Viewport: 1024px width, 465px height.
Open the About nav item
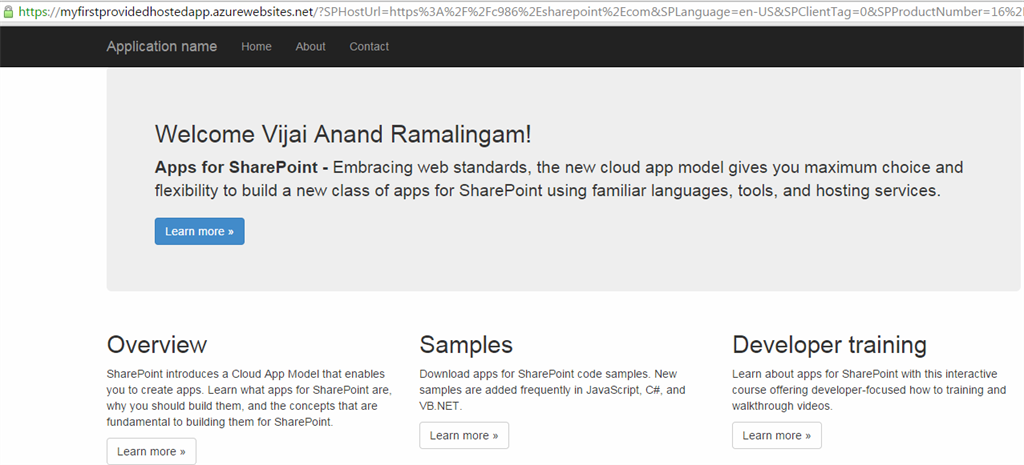coord(311,46)
